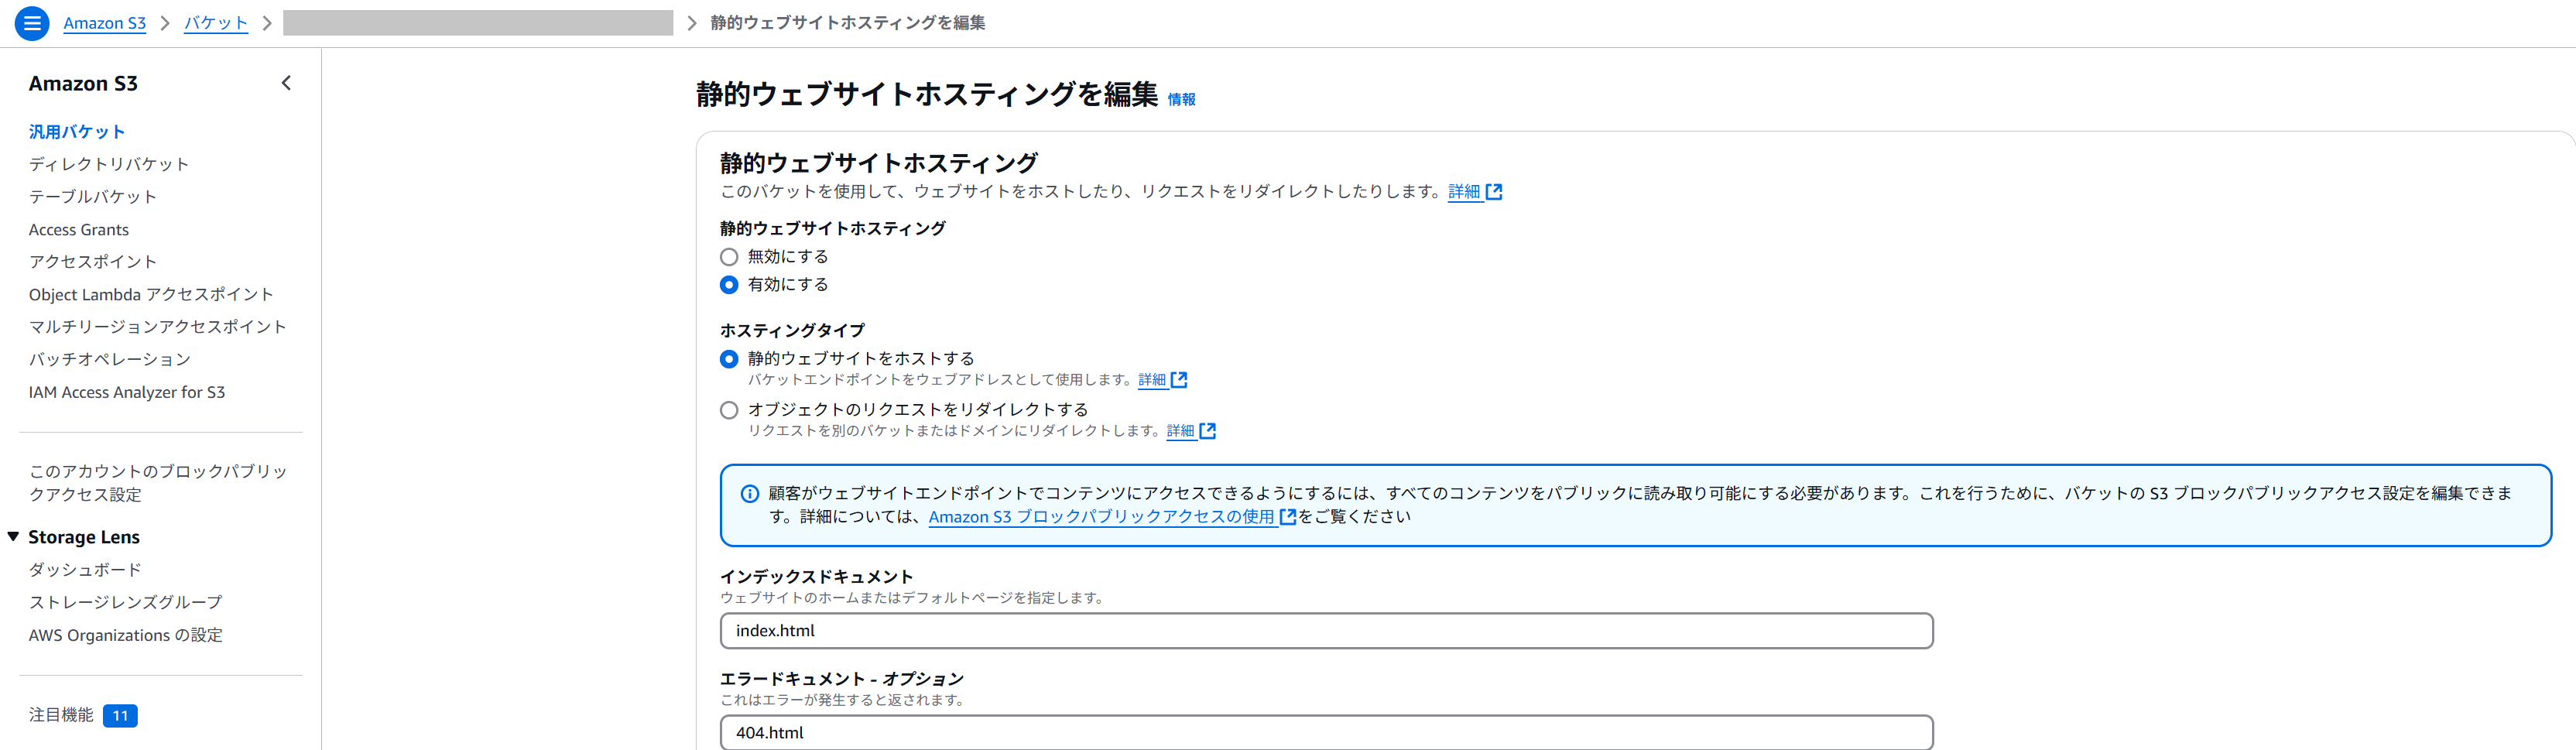Click external link icon next to top 詳細
2576x750 pixels.
tap(1494, 192)
